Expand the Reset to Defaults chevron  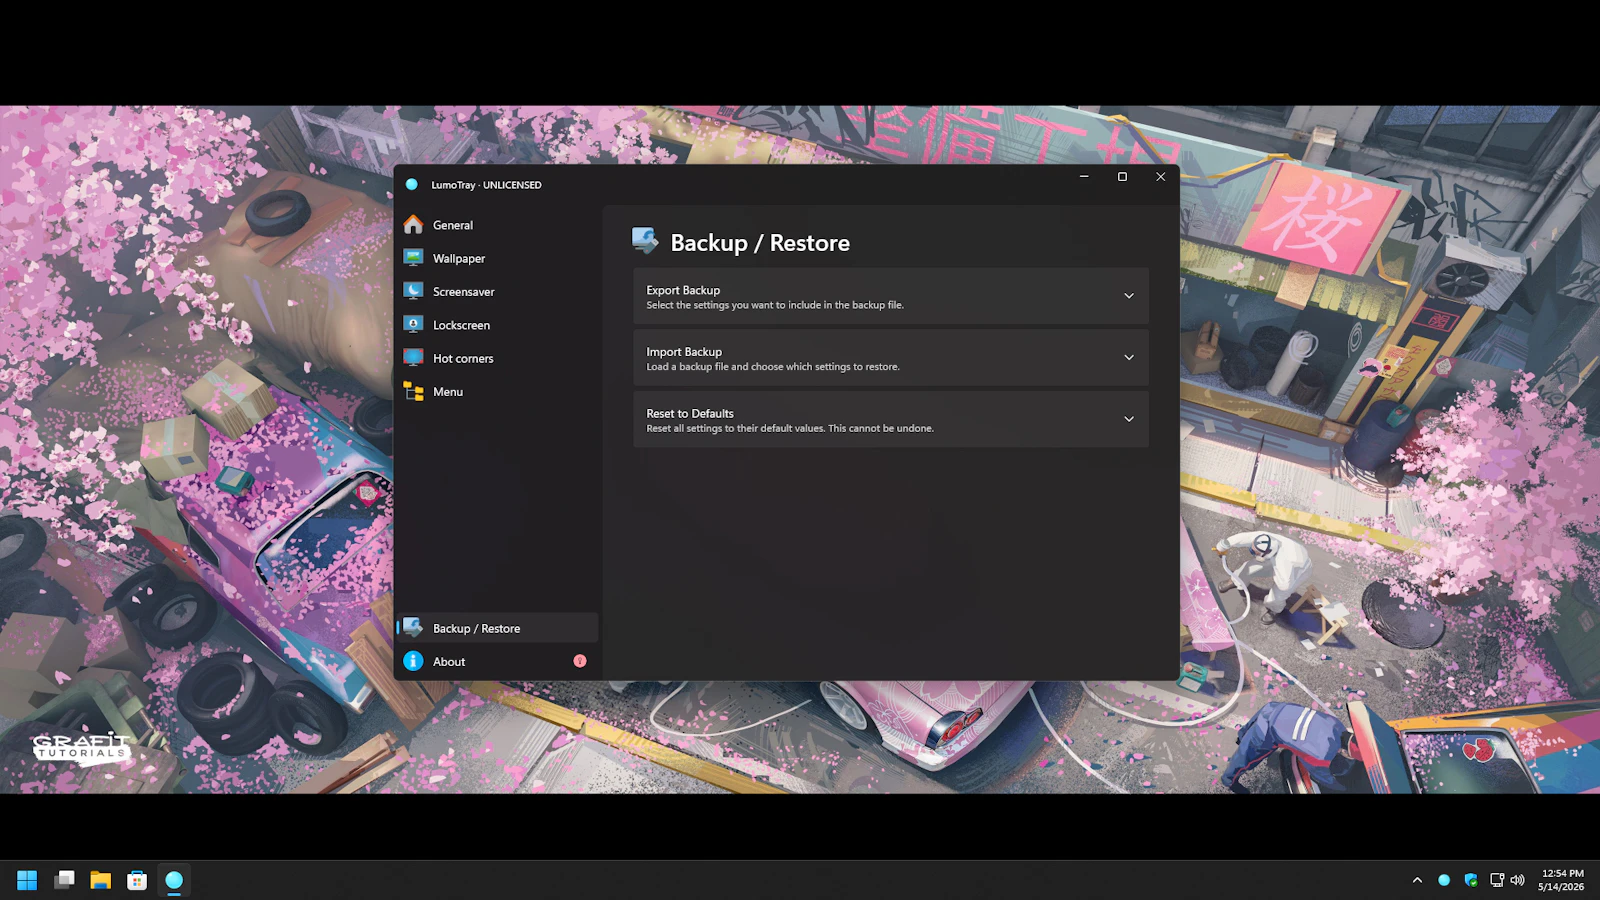[x=1129, y=419]
